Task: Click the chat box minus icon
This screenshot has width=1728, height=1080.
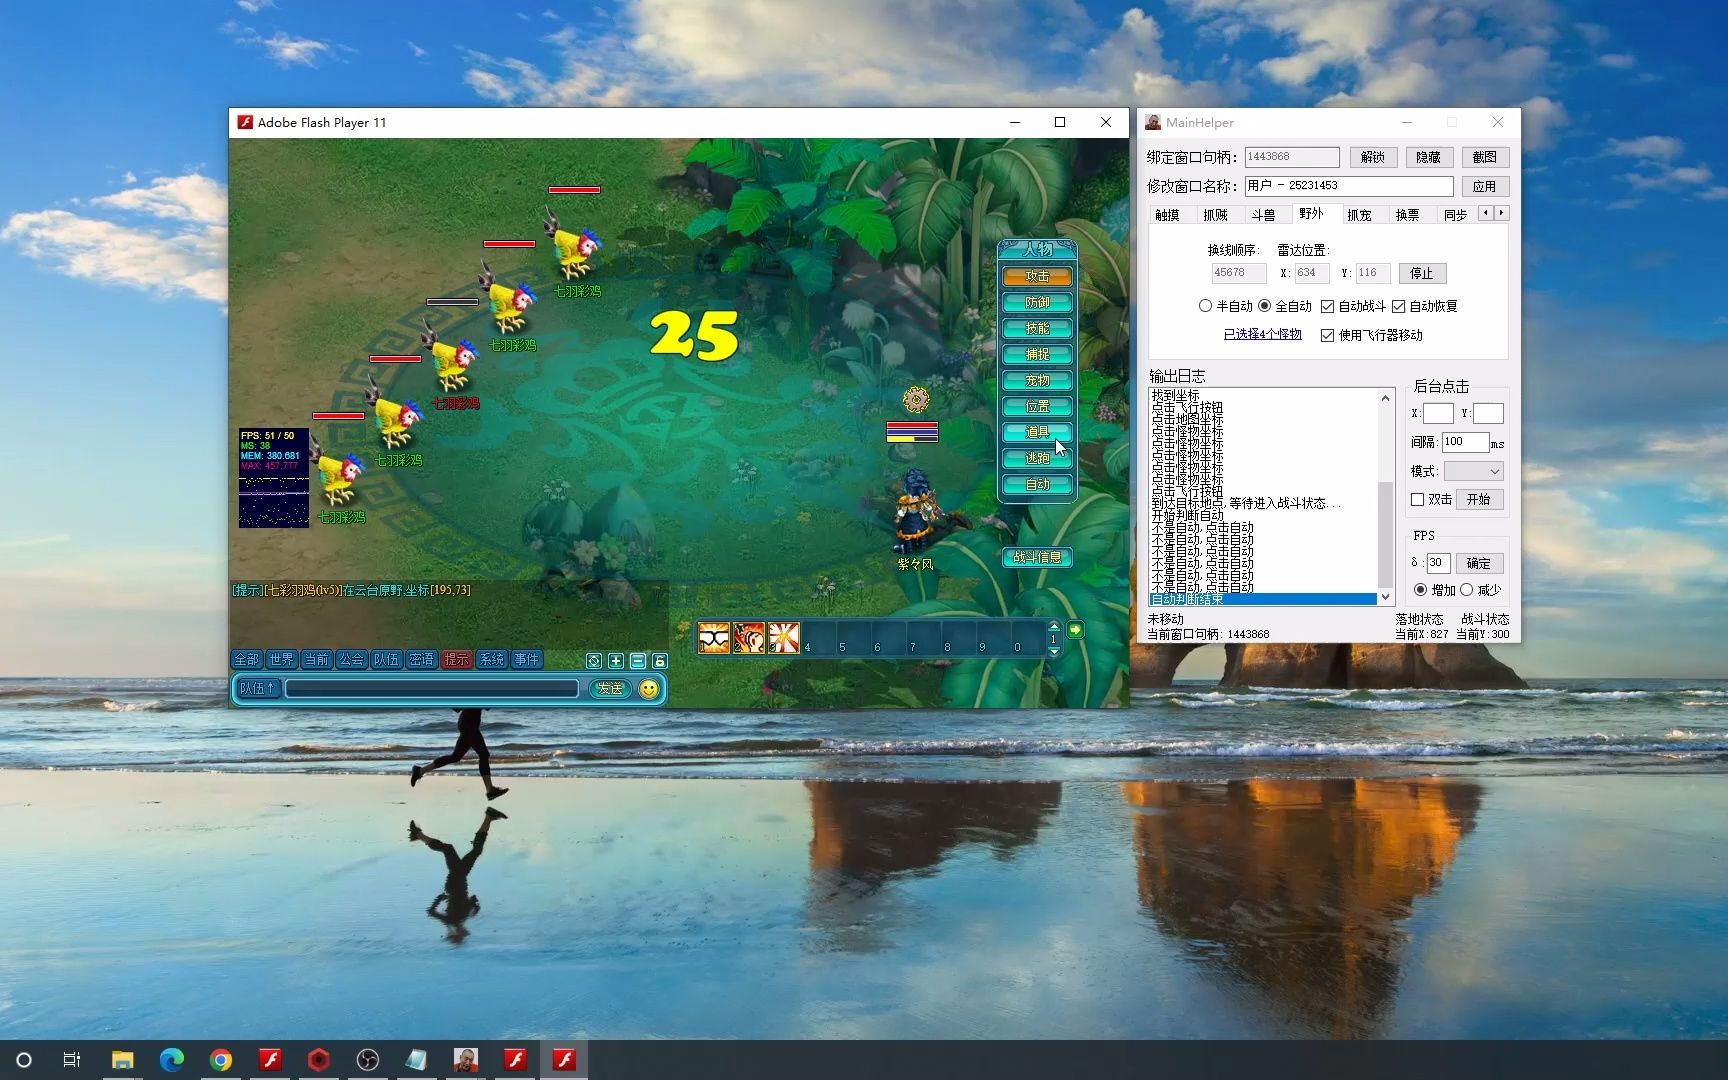Action: pyautogui.click(x=638, y=661)
